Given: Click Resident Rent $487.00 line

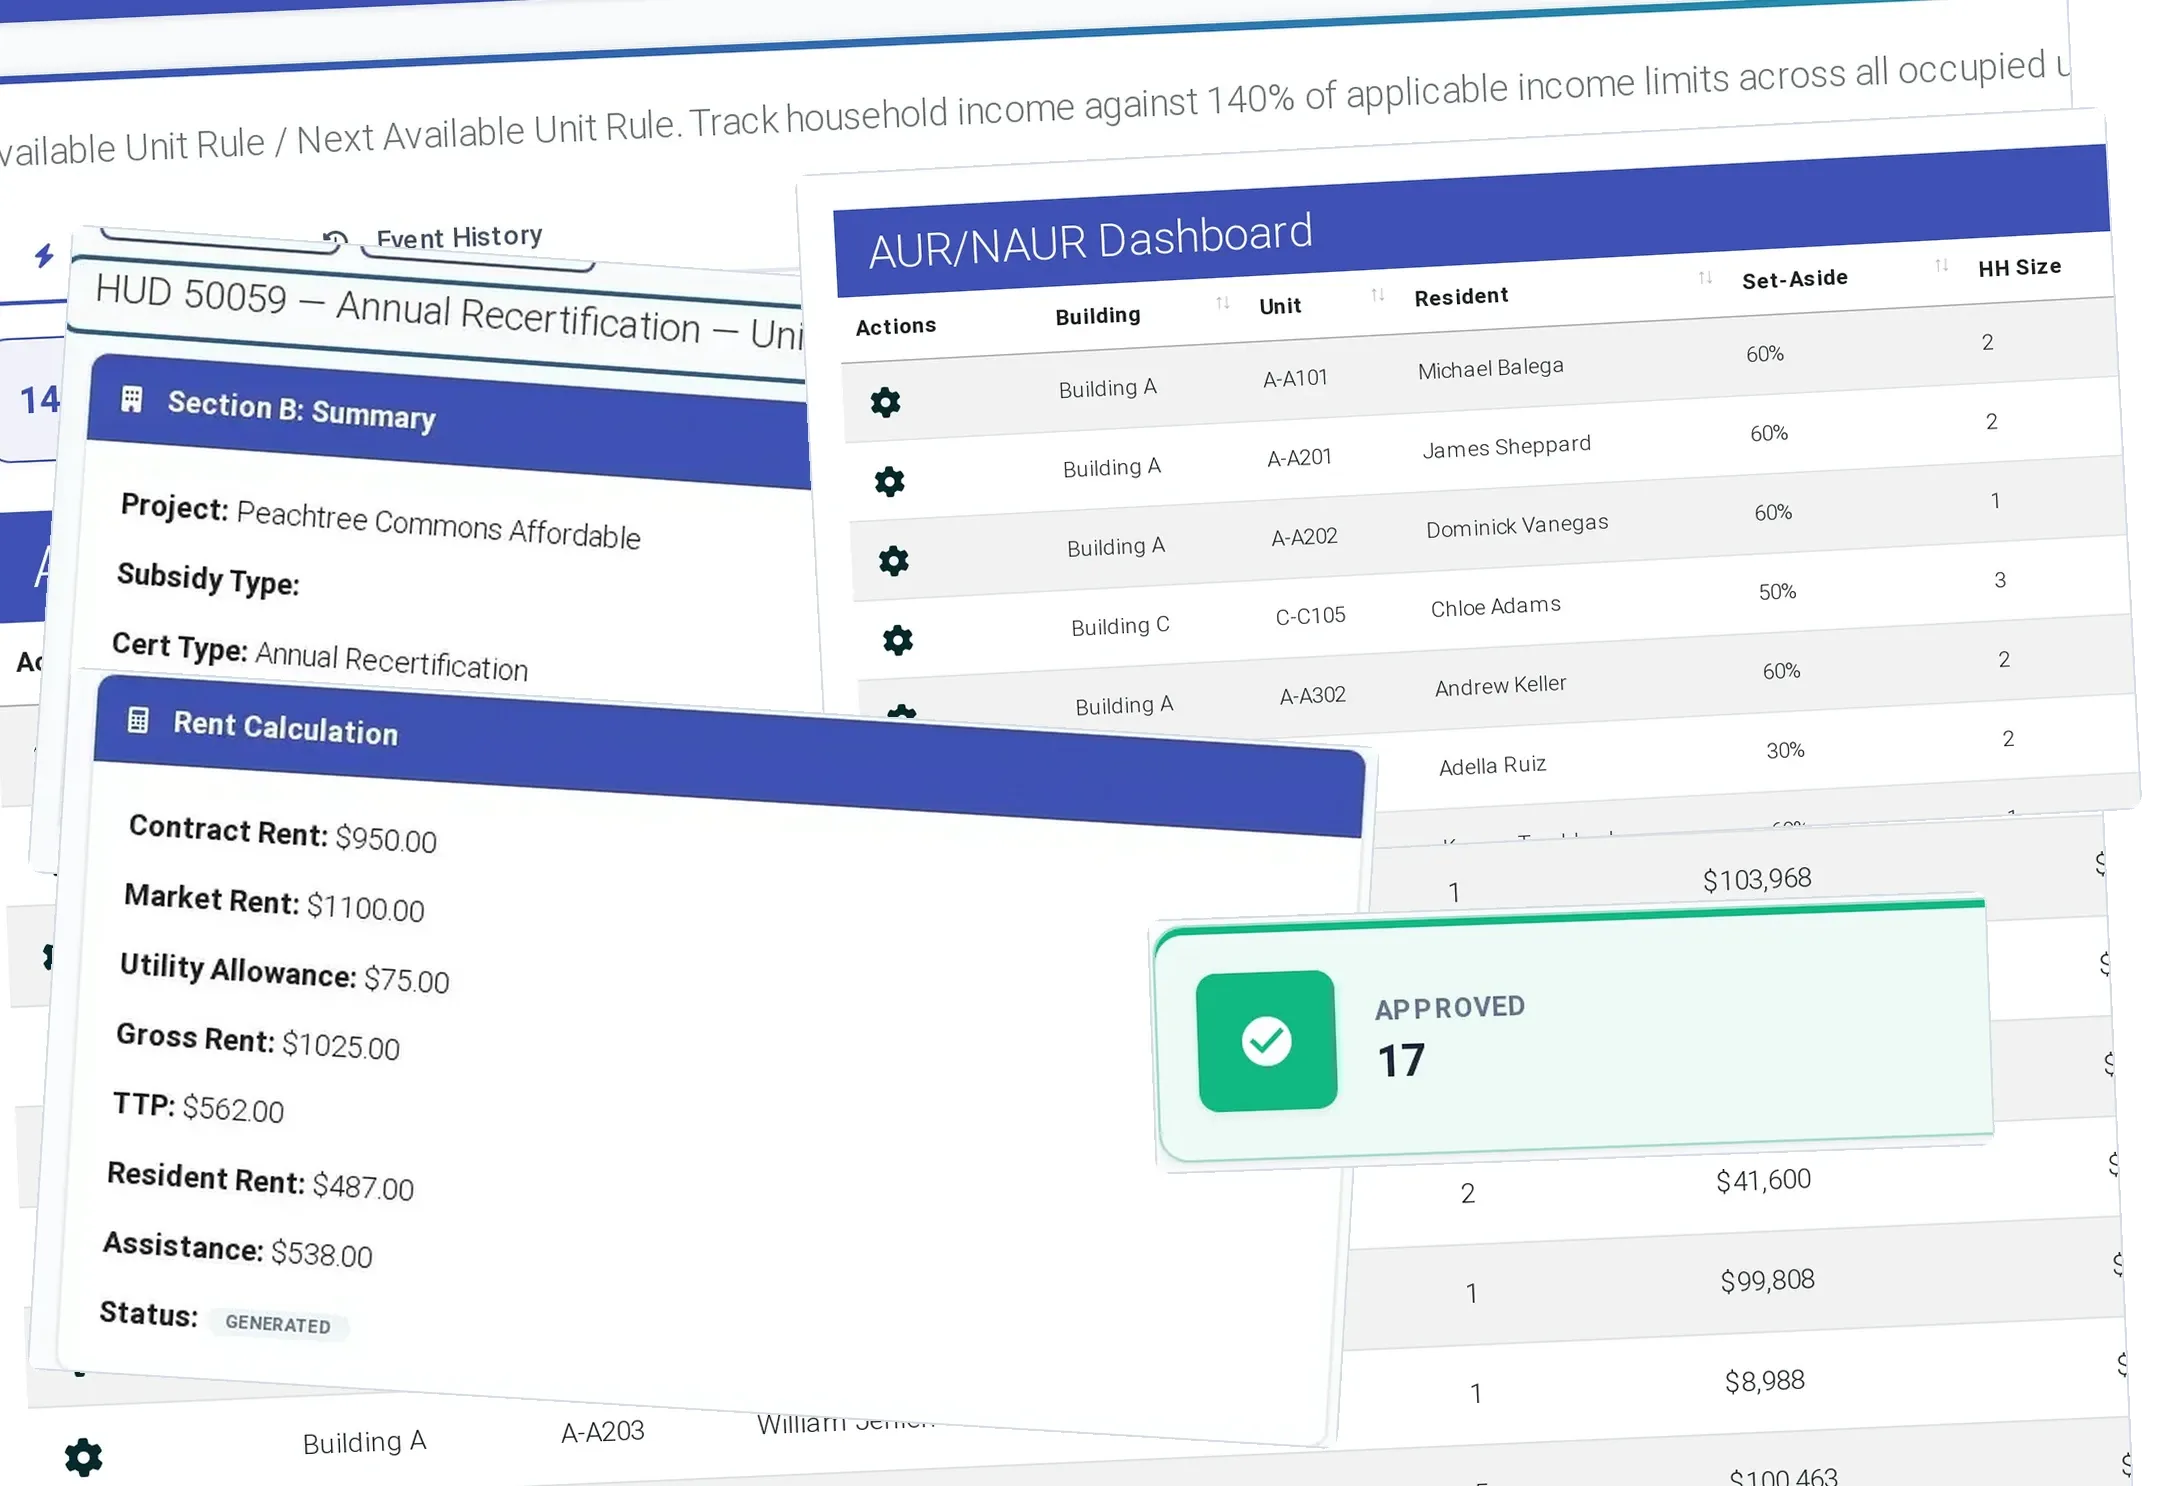Looking at the screenshot, I should tap(260, 1181).
